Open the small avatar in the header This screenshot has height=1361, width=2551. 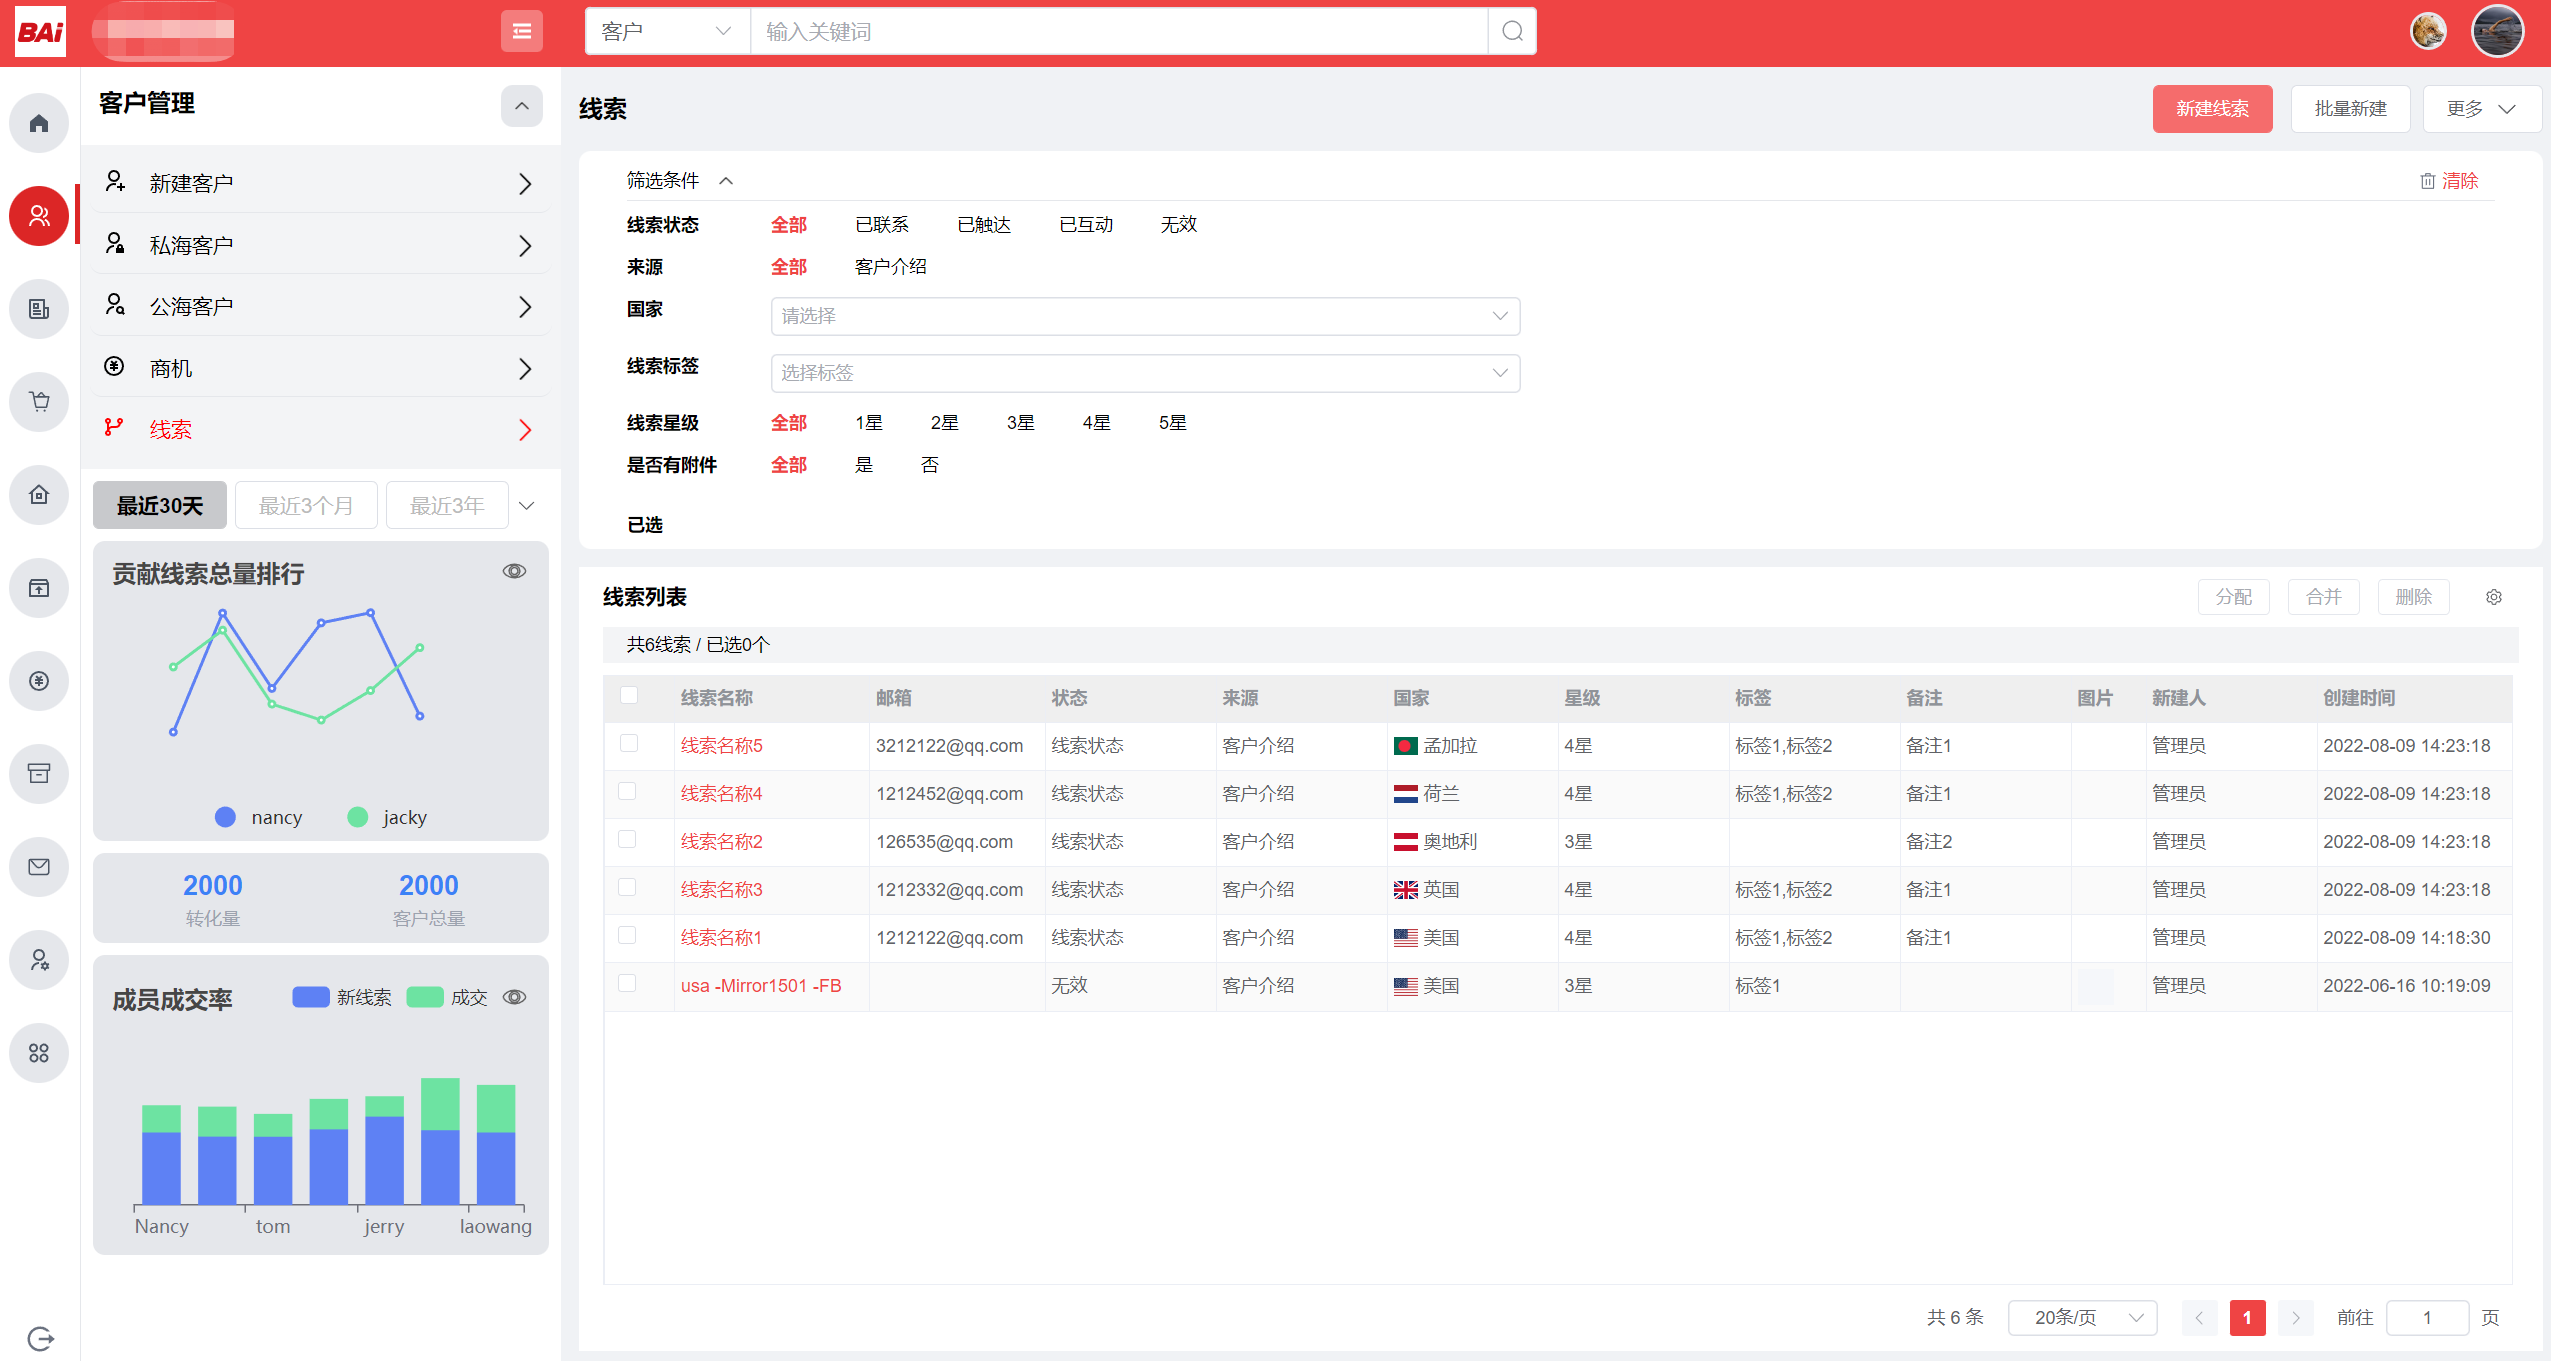(2428, 31)
